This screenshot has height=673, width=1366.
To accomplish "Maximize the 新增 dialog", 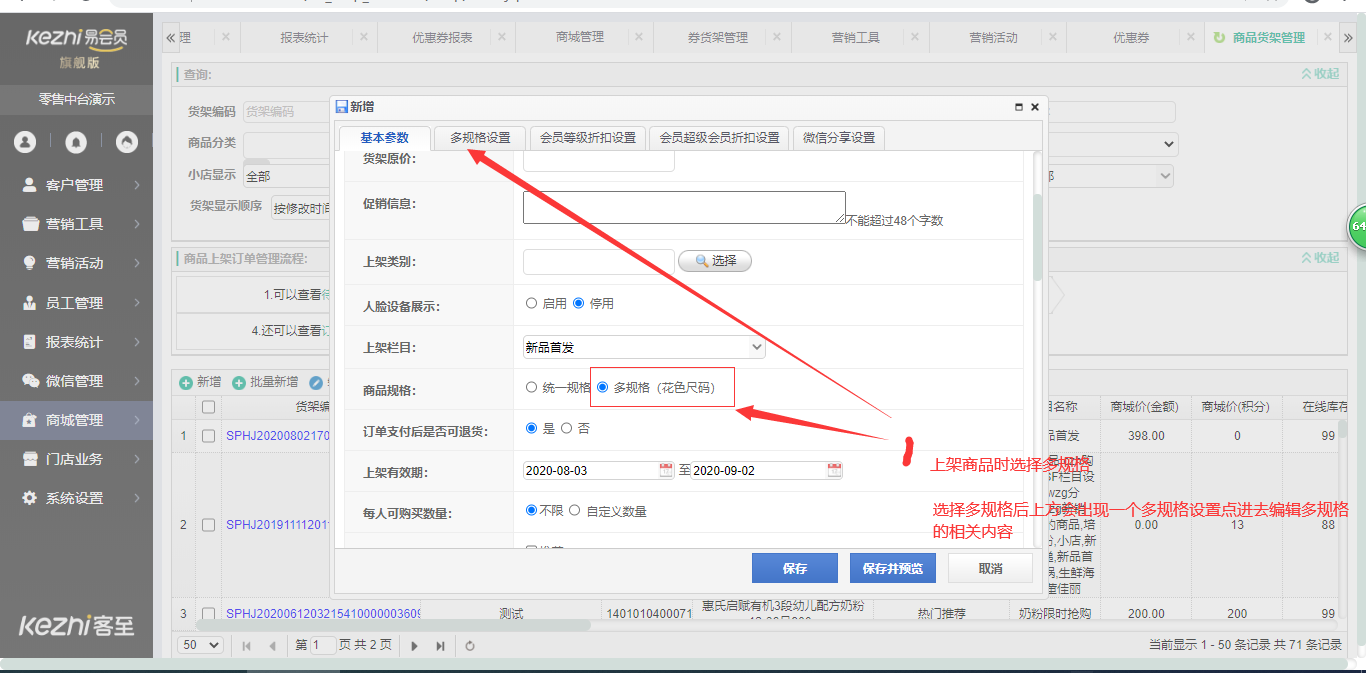I will 1019,107.
